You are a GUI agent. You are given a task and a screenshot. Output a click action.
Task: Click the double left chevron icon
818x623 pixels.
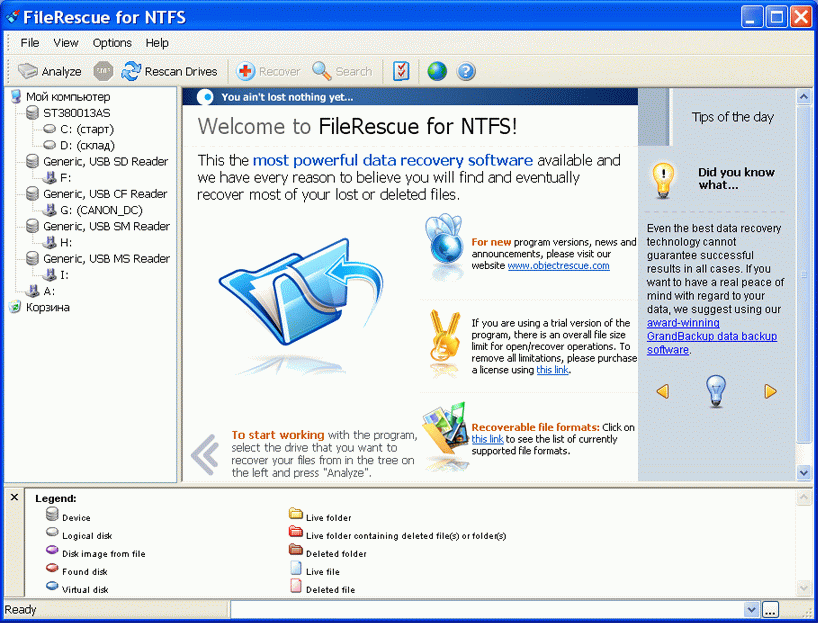pyautogui.click(x=205, y=454)
